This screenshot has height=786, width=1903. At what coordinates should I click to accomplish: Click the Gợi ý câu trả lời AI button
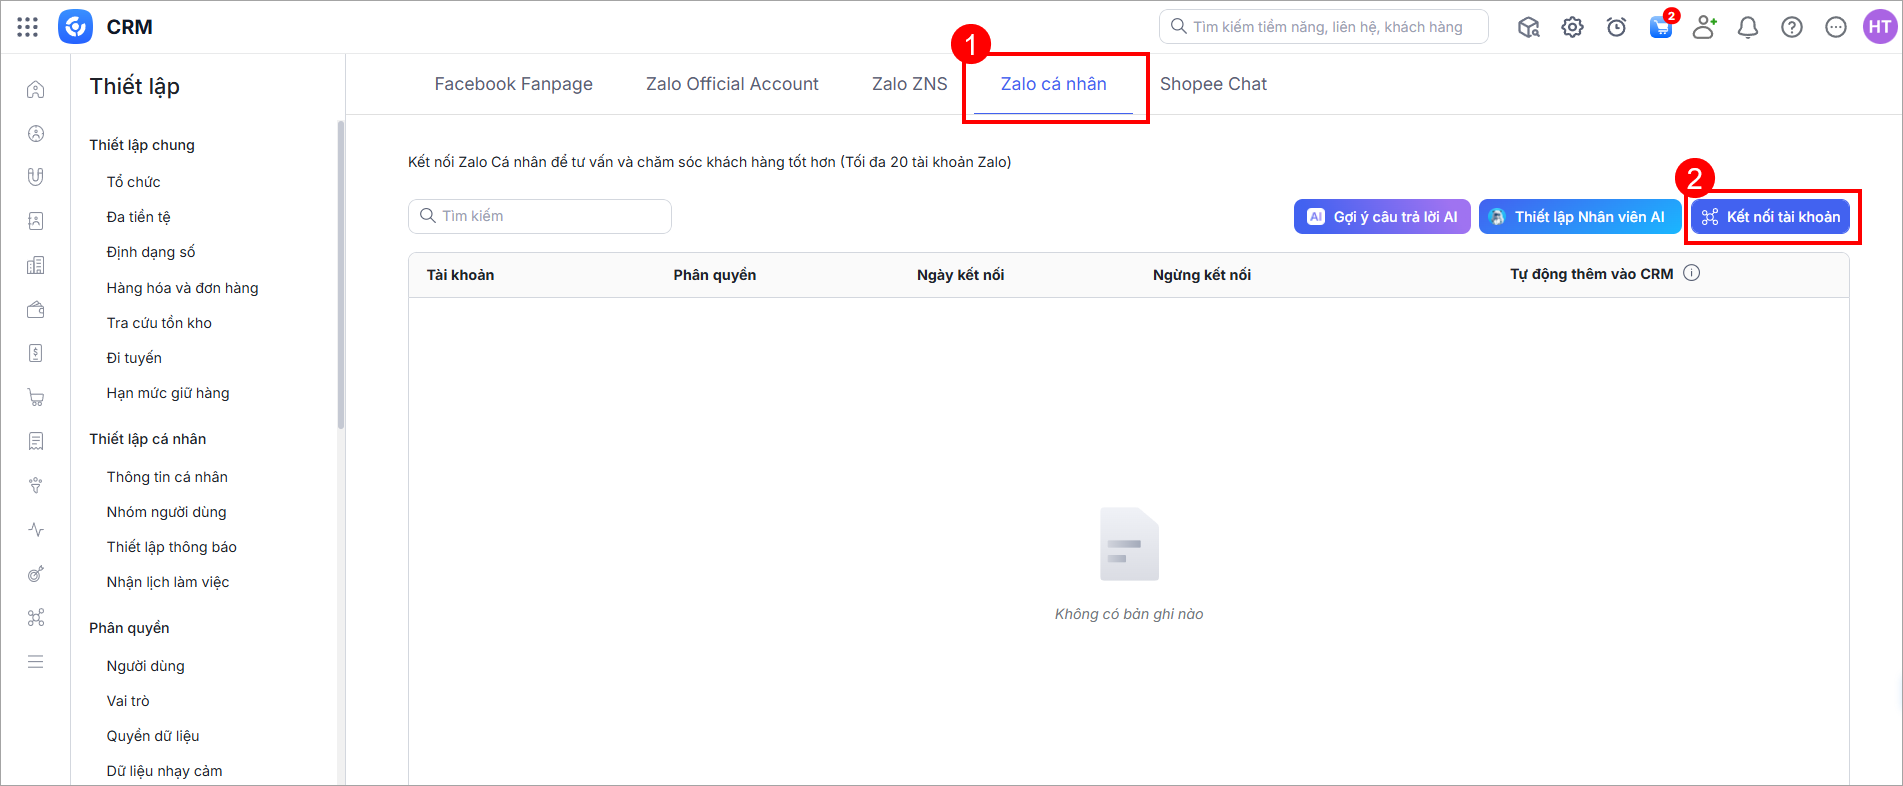point(1382,217)
